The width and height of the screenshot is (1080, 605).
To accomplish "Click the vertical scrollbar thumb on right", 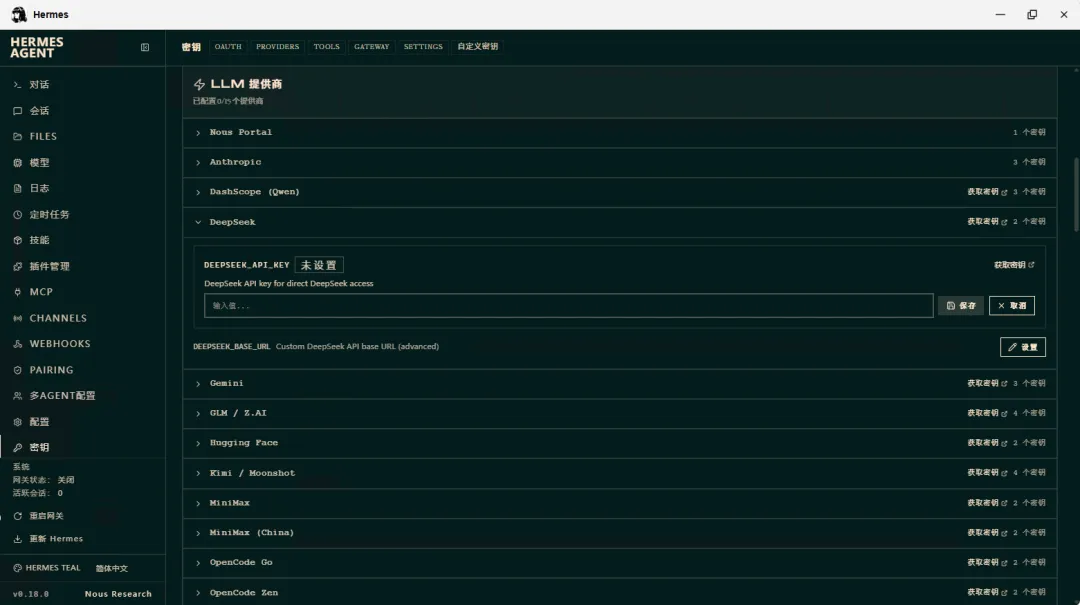I will pyautogui.click(x=1077, y=195).
